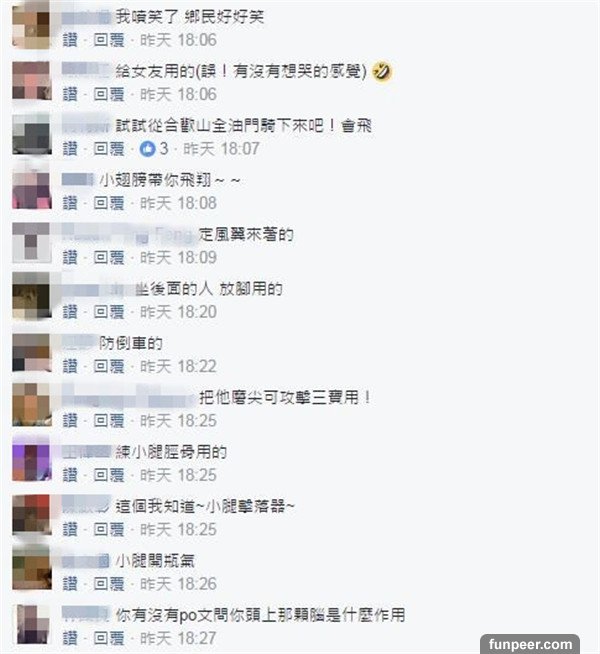Screen dimensions: 600x654
Task: Click the laughing emoji in second comment
Action: coord(382,71)
